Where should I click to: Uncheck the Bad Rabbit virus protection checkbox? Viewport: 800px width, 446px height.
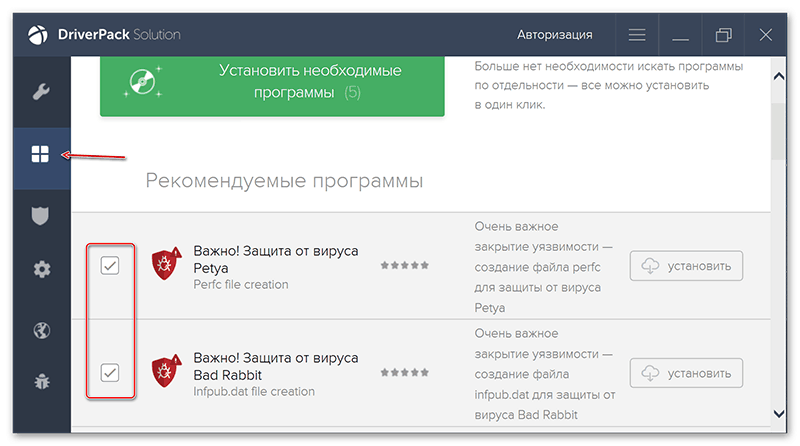[110, 373]
